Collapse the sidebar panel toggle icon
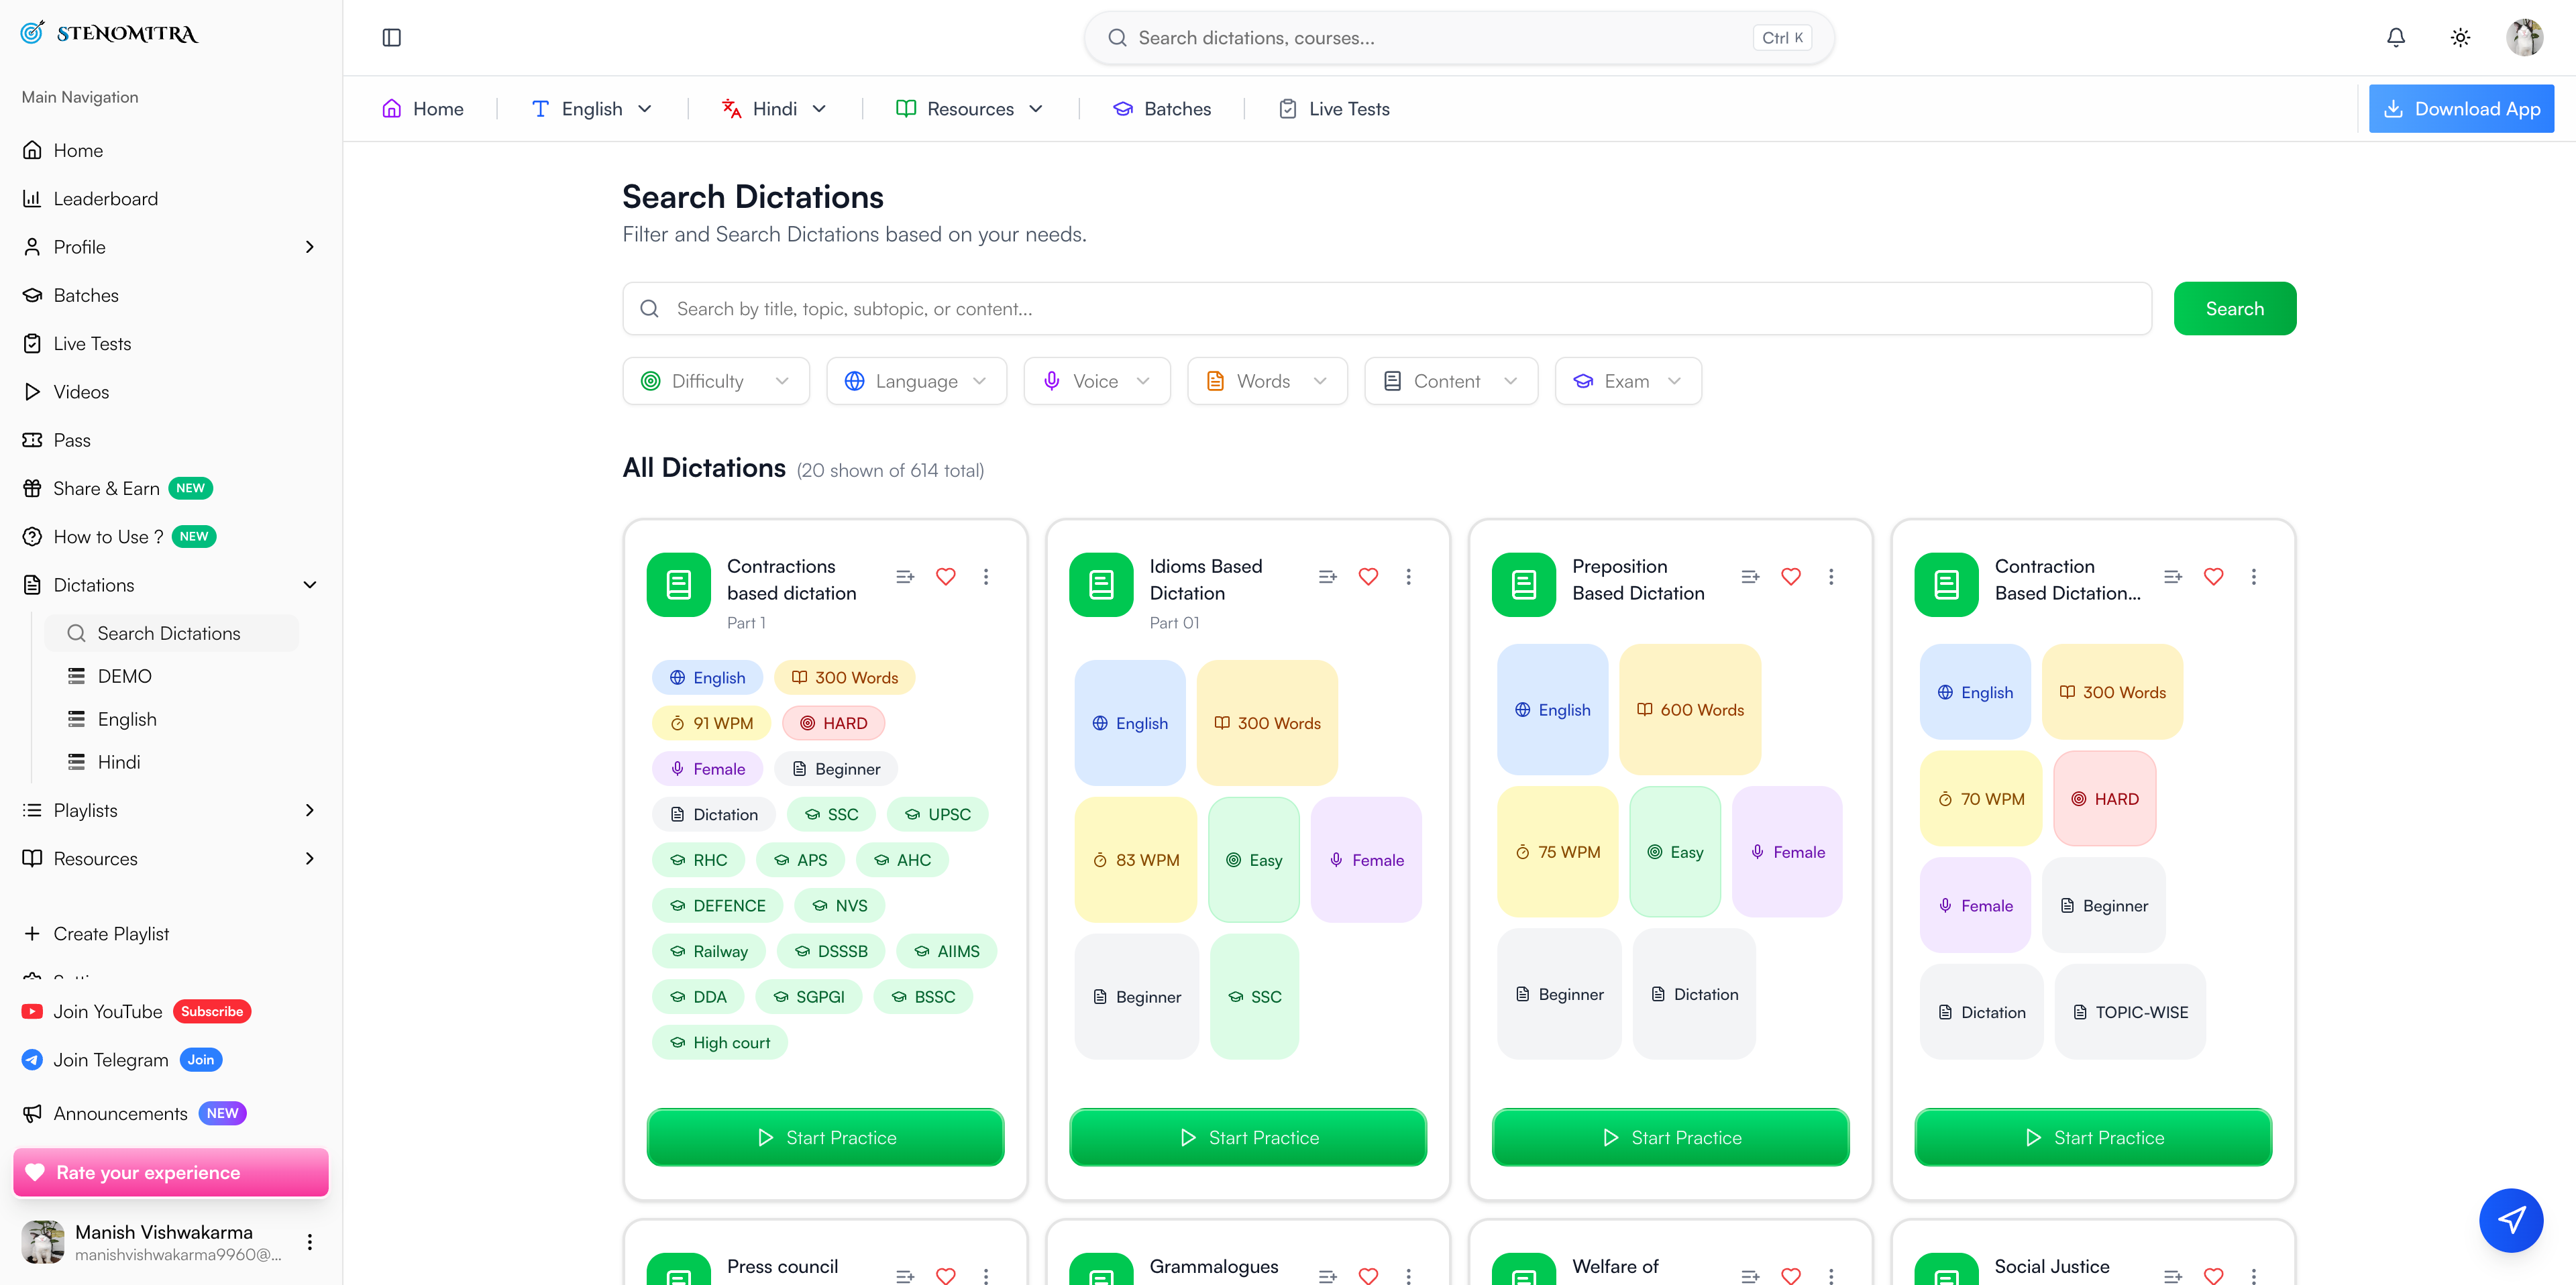This screenshot has width=2576, height=1285. [391, 38]
